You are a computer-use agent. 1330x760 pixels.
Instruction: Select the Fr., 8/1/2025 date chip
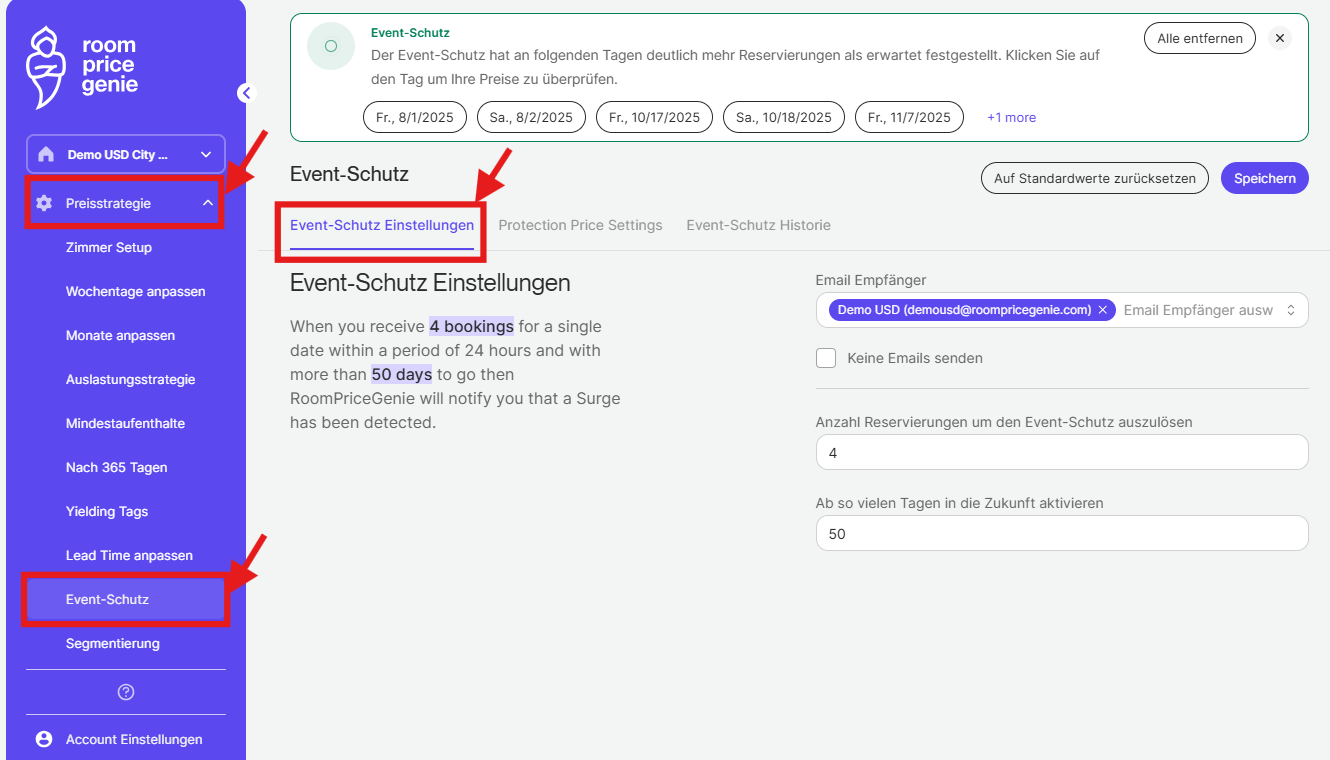414,117
